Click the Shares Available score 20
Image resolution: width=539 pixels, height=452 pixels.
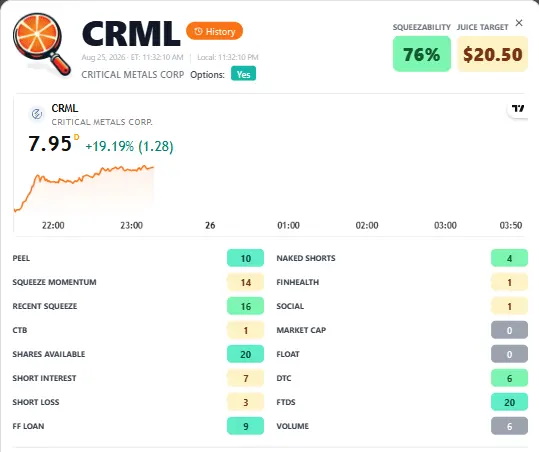[245, 354]
